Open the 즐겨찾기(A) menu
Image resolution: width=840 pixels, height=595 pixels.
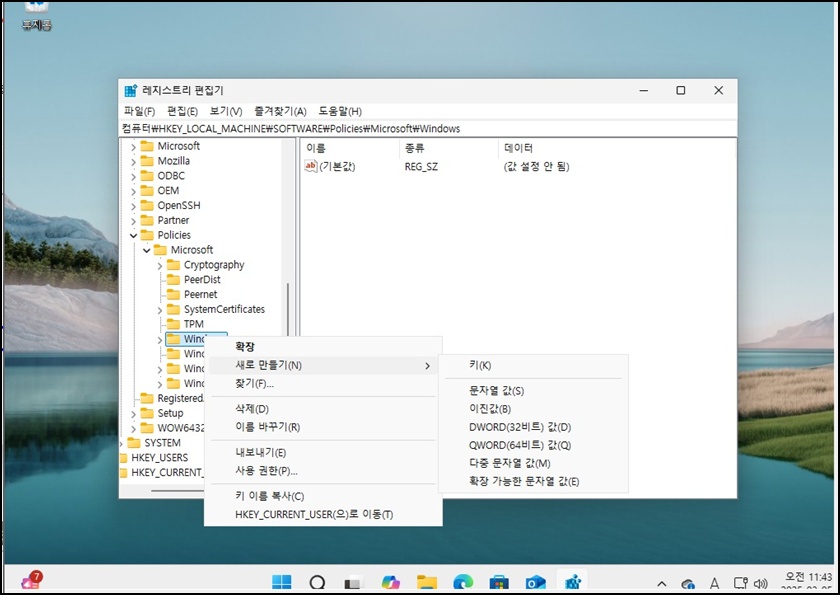click(280, 111)
